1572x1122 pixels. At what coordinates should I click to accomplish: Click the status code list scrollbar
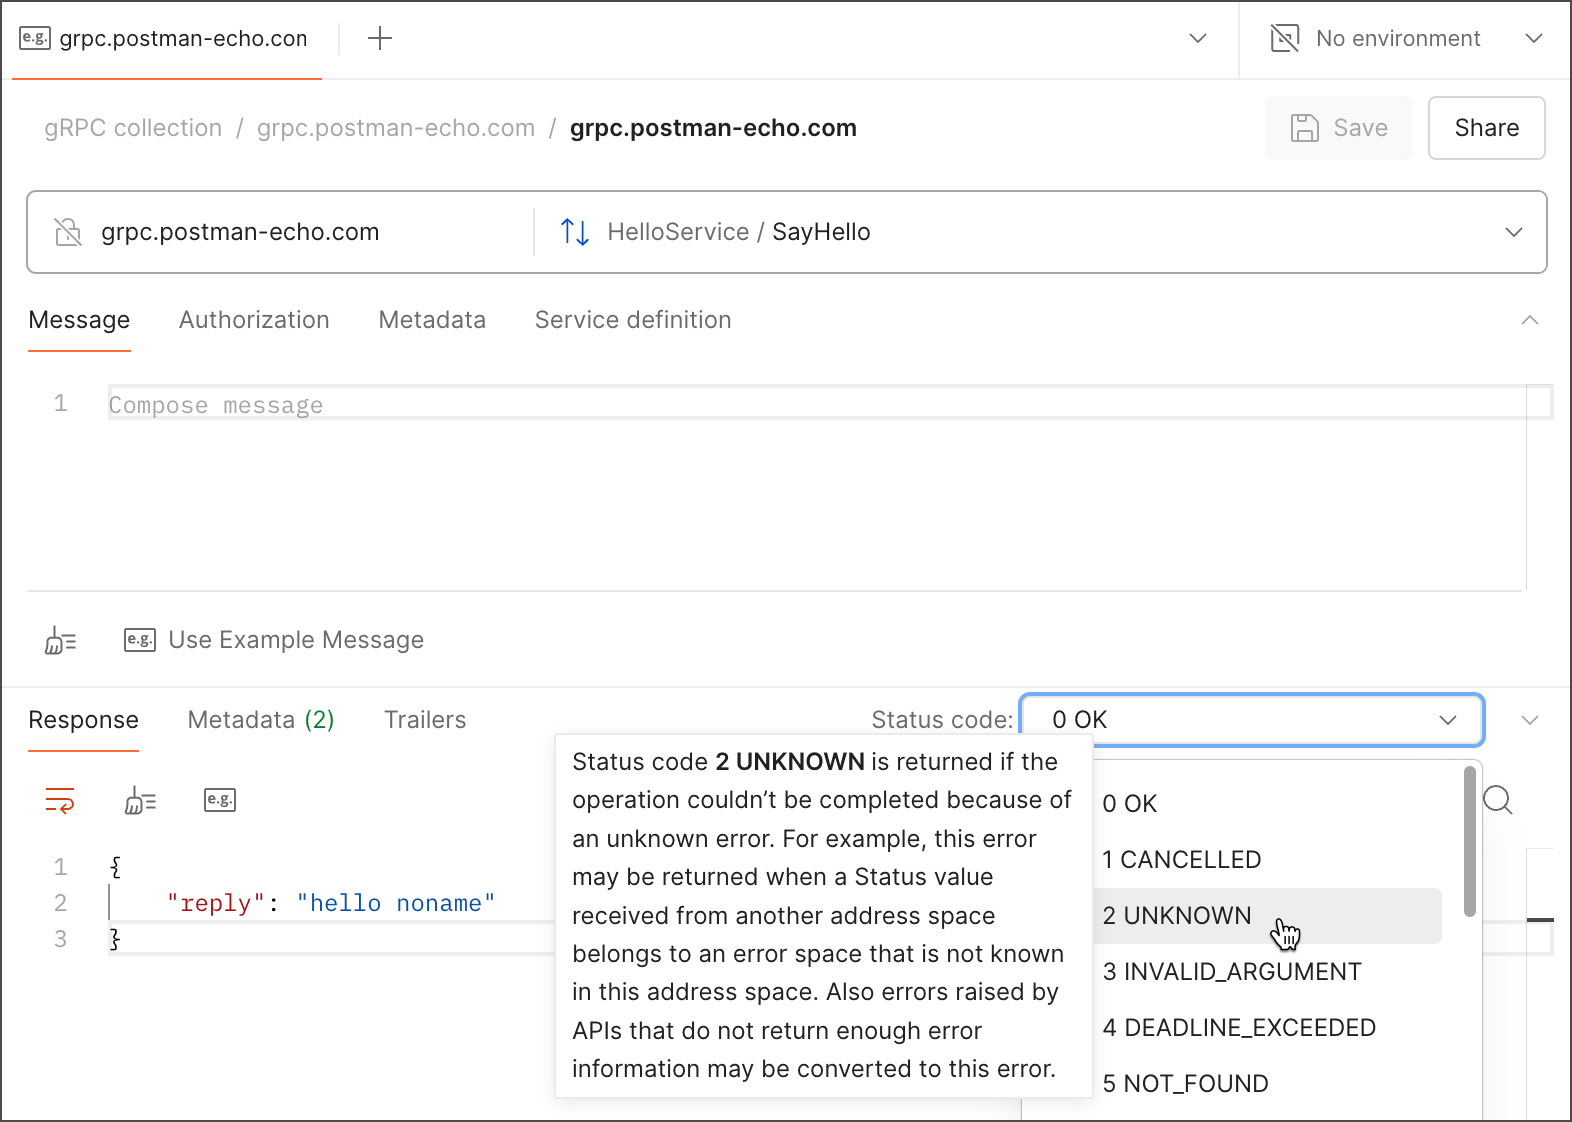pos(1469,842)
